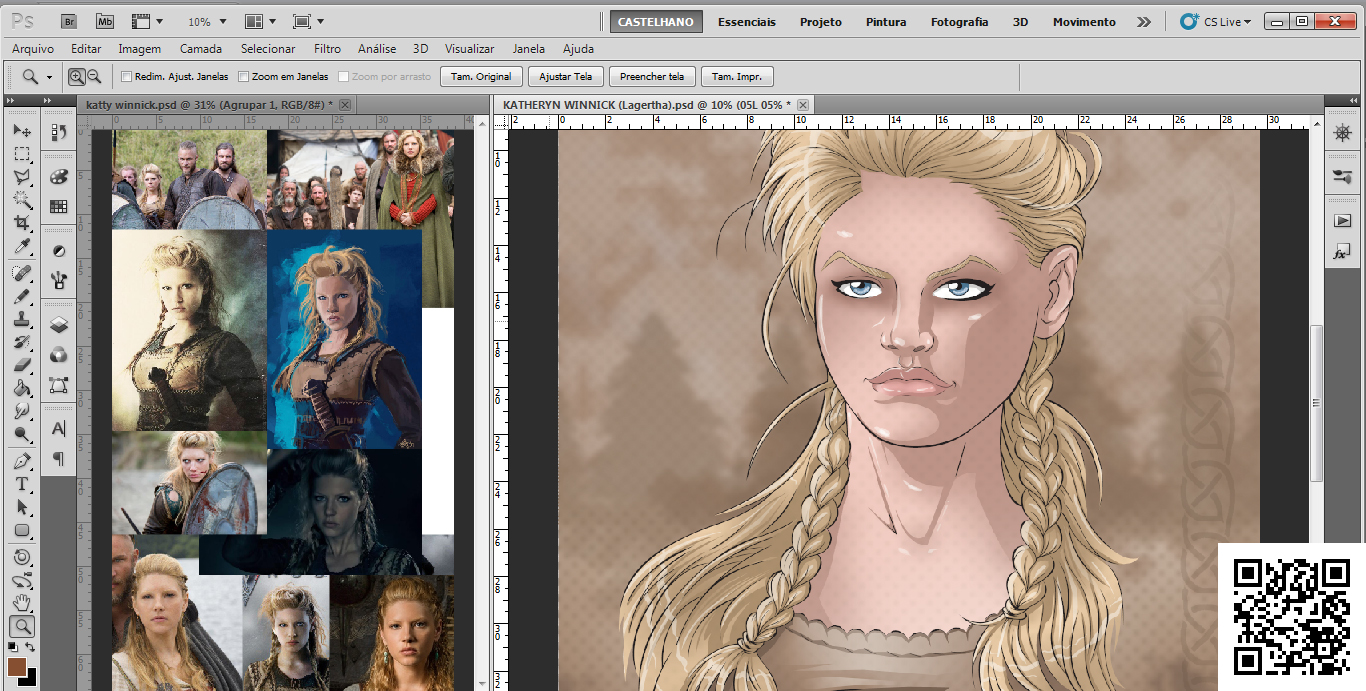Viewport: 1366px width, 691px height.
Task: Show more workspaces with double chevron
Action: click(1144, 21)
